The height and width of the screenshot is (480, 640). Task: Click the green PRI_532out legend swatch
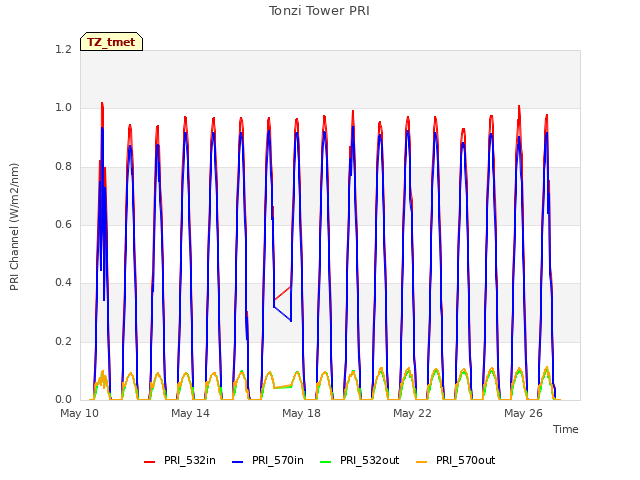coord(326,462)
